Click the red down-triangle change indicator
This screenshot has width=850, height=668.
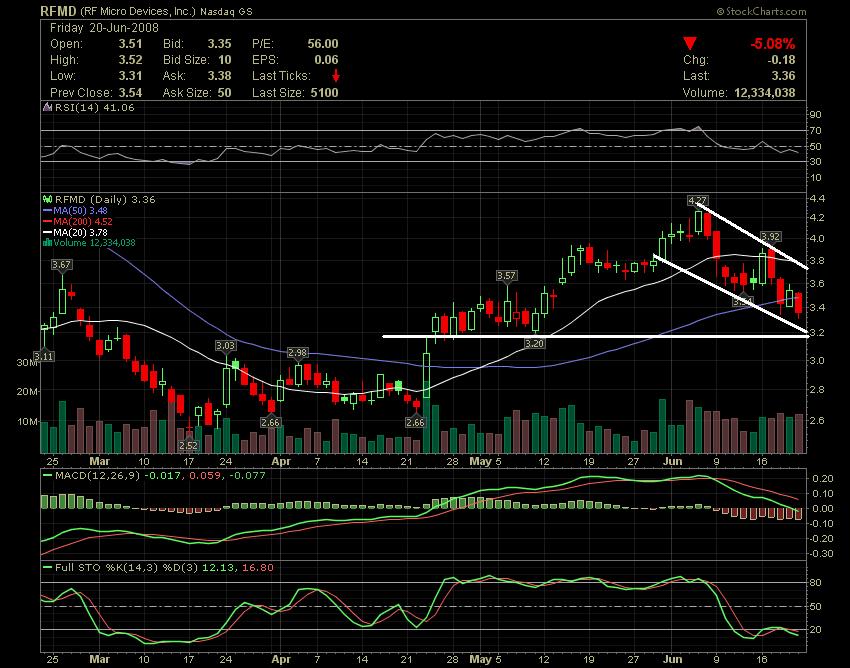[690, 43]
